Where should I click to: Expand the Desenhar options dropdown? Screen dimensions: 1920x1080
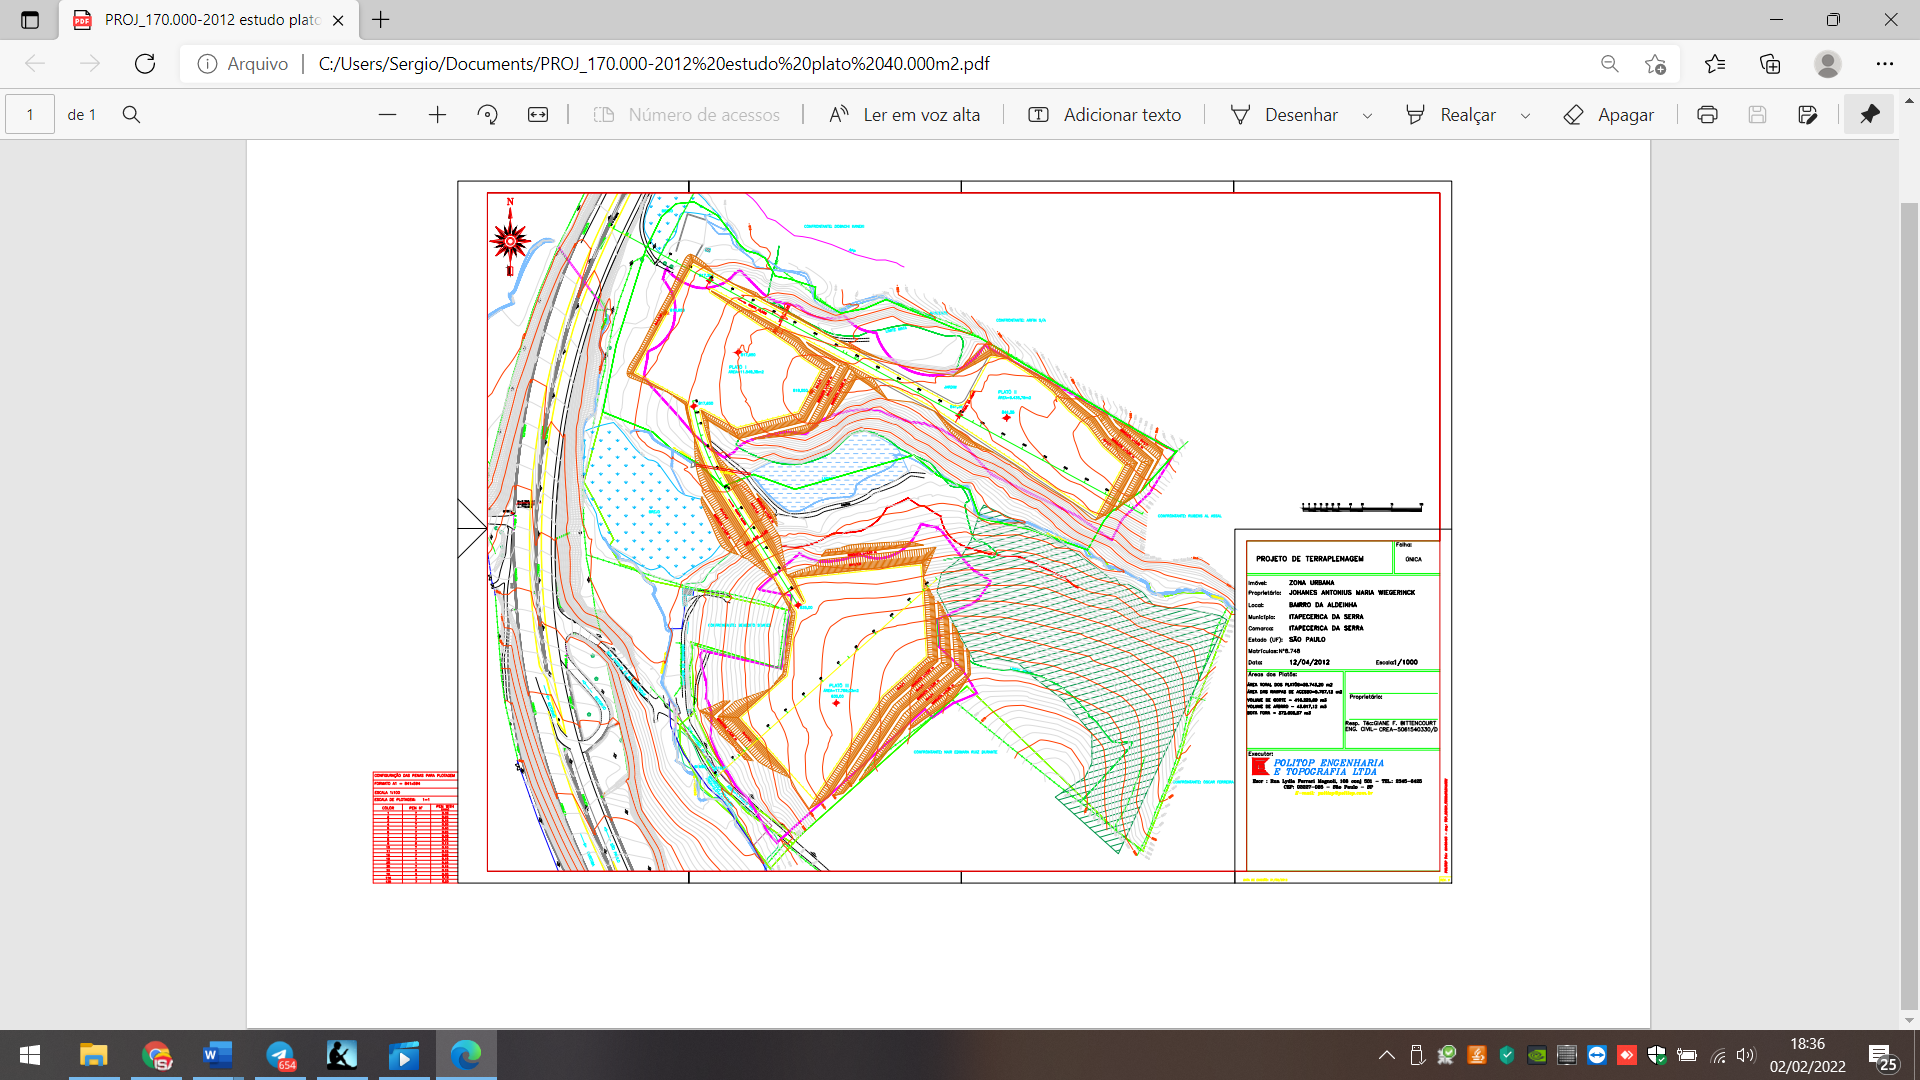click(x=1367, y=115)
